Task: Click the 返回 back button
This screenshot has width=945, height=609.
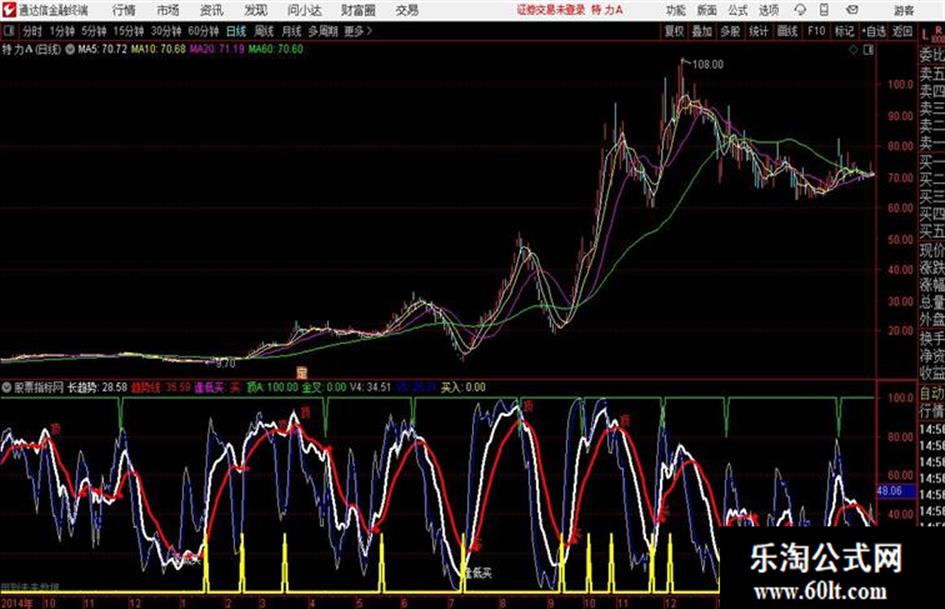Action: pyautogui.click(x=902, y=31)
